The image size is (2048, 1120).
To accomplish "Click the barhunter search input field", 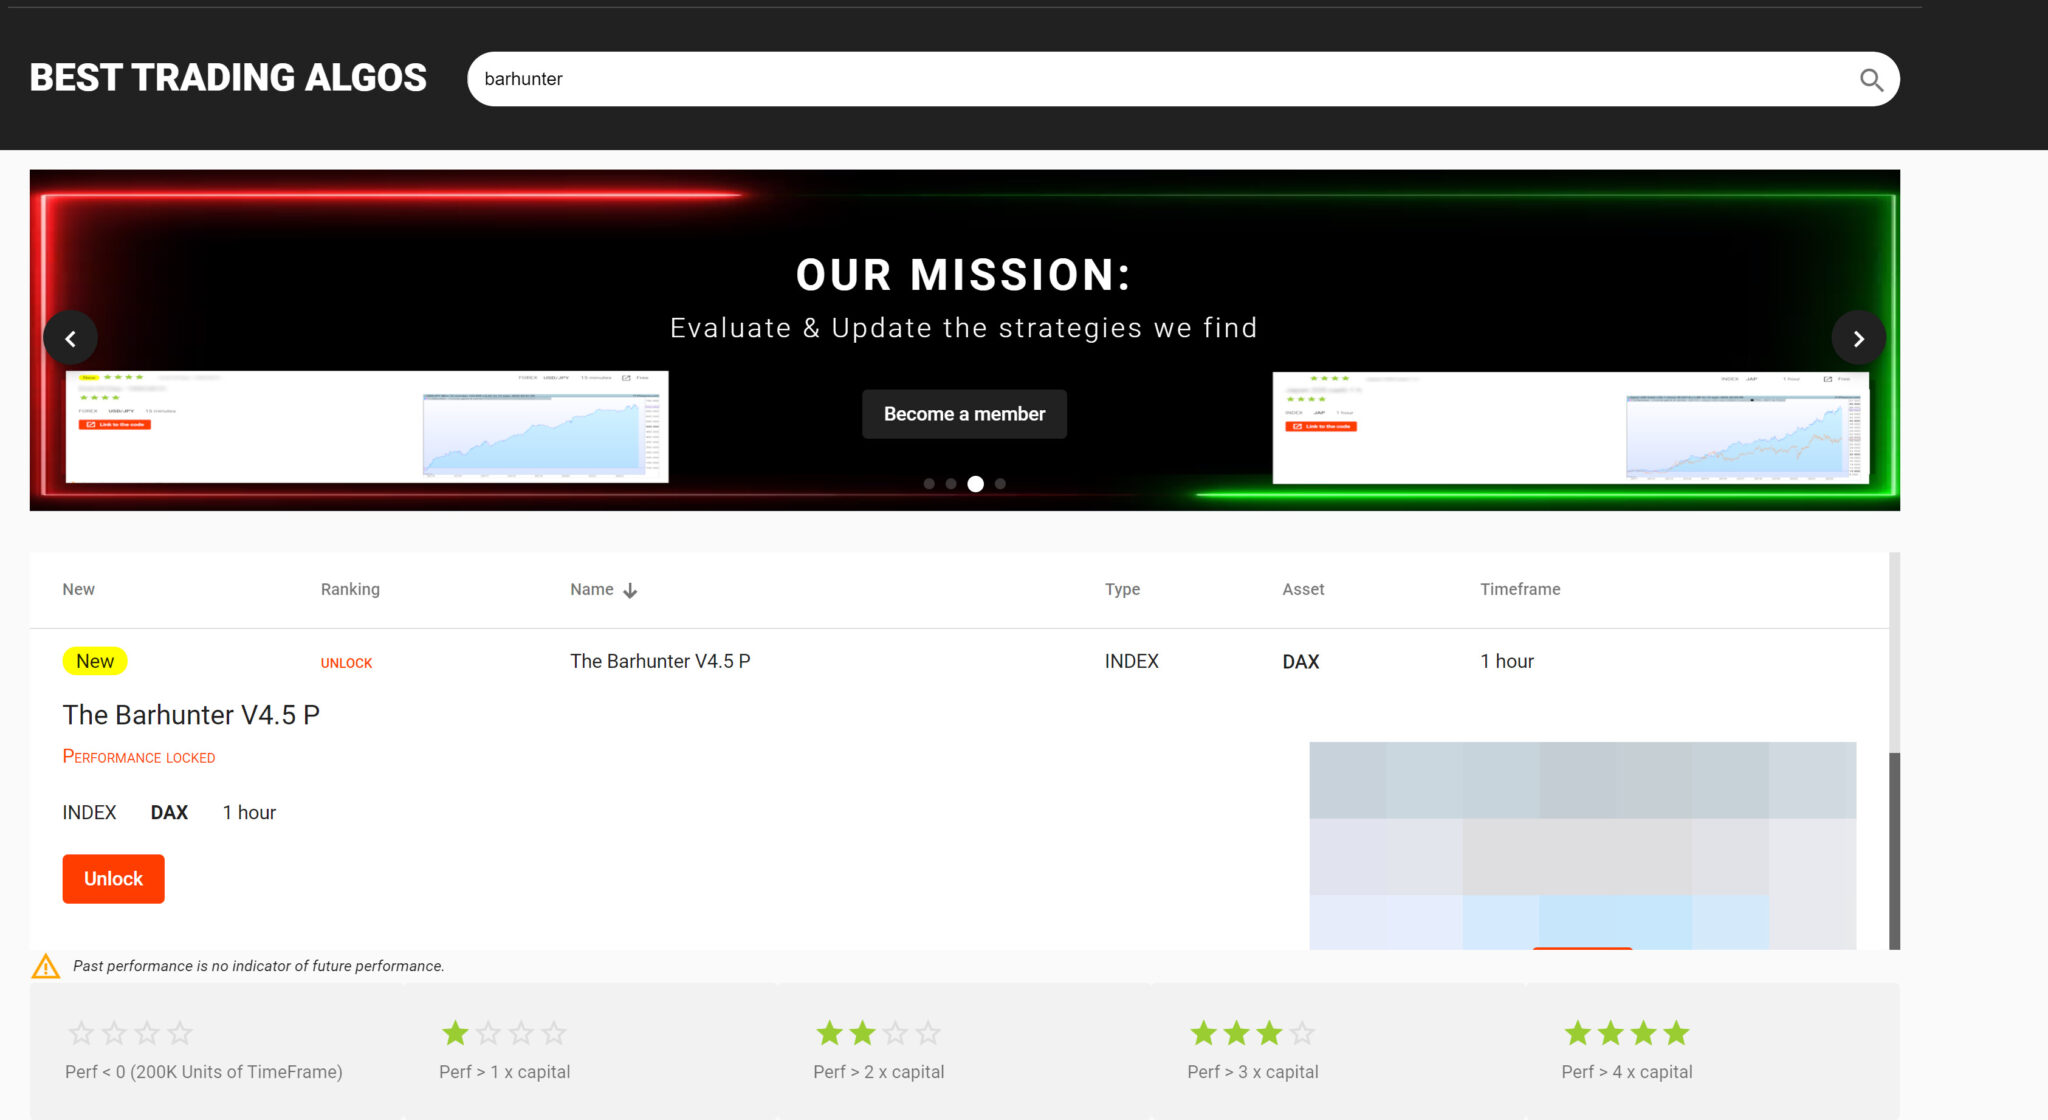I will 1150,79.
